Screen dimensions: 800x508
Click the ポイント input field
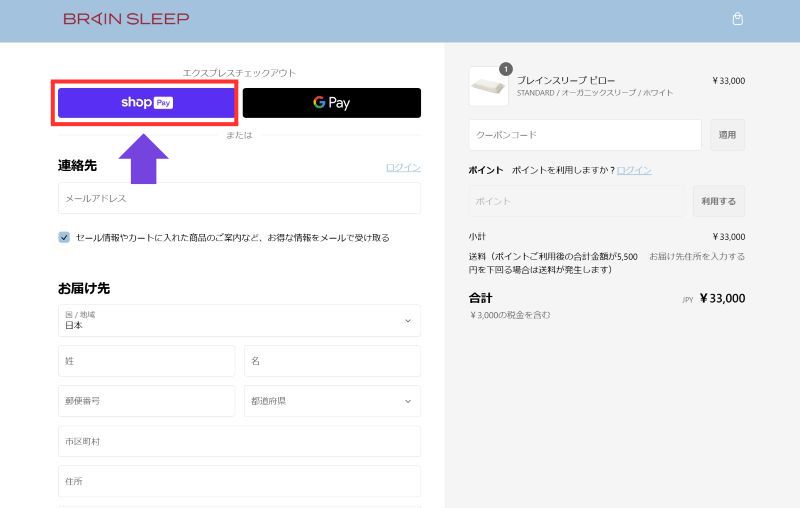click(x=576, y=201)
